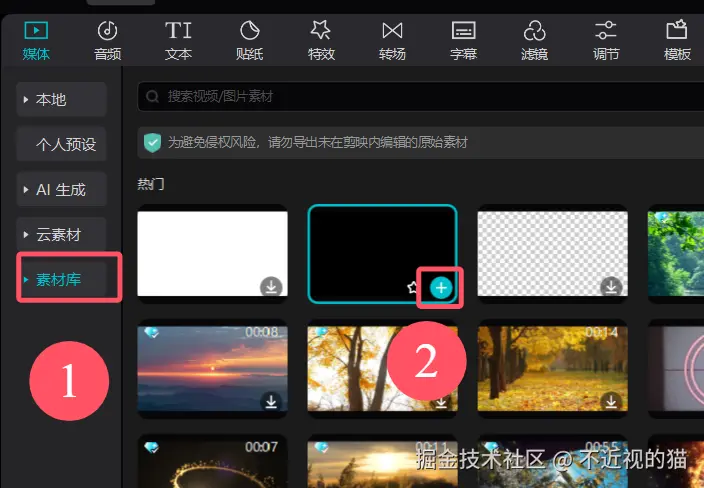
Task: Click the 热门 popular heading
Action: [151, 184]
